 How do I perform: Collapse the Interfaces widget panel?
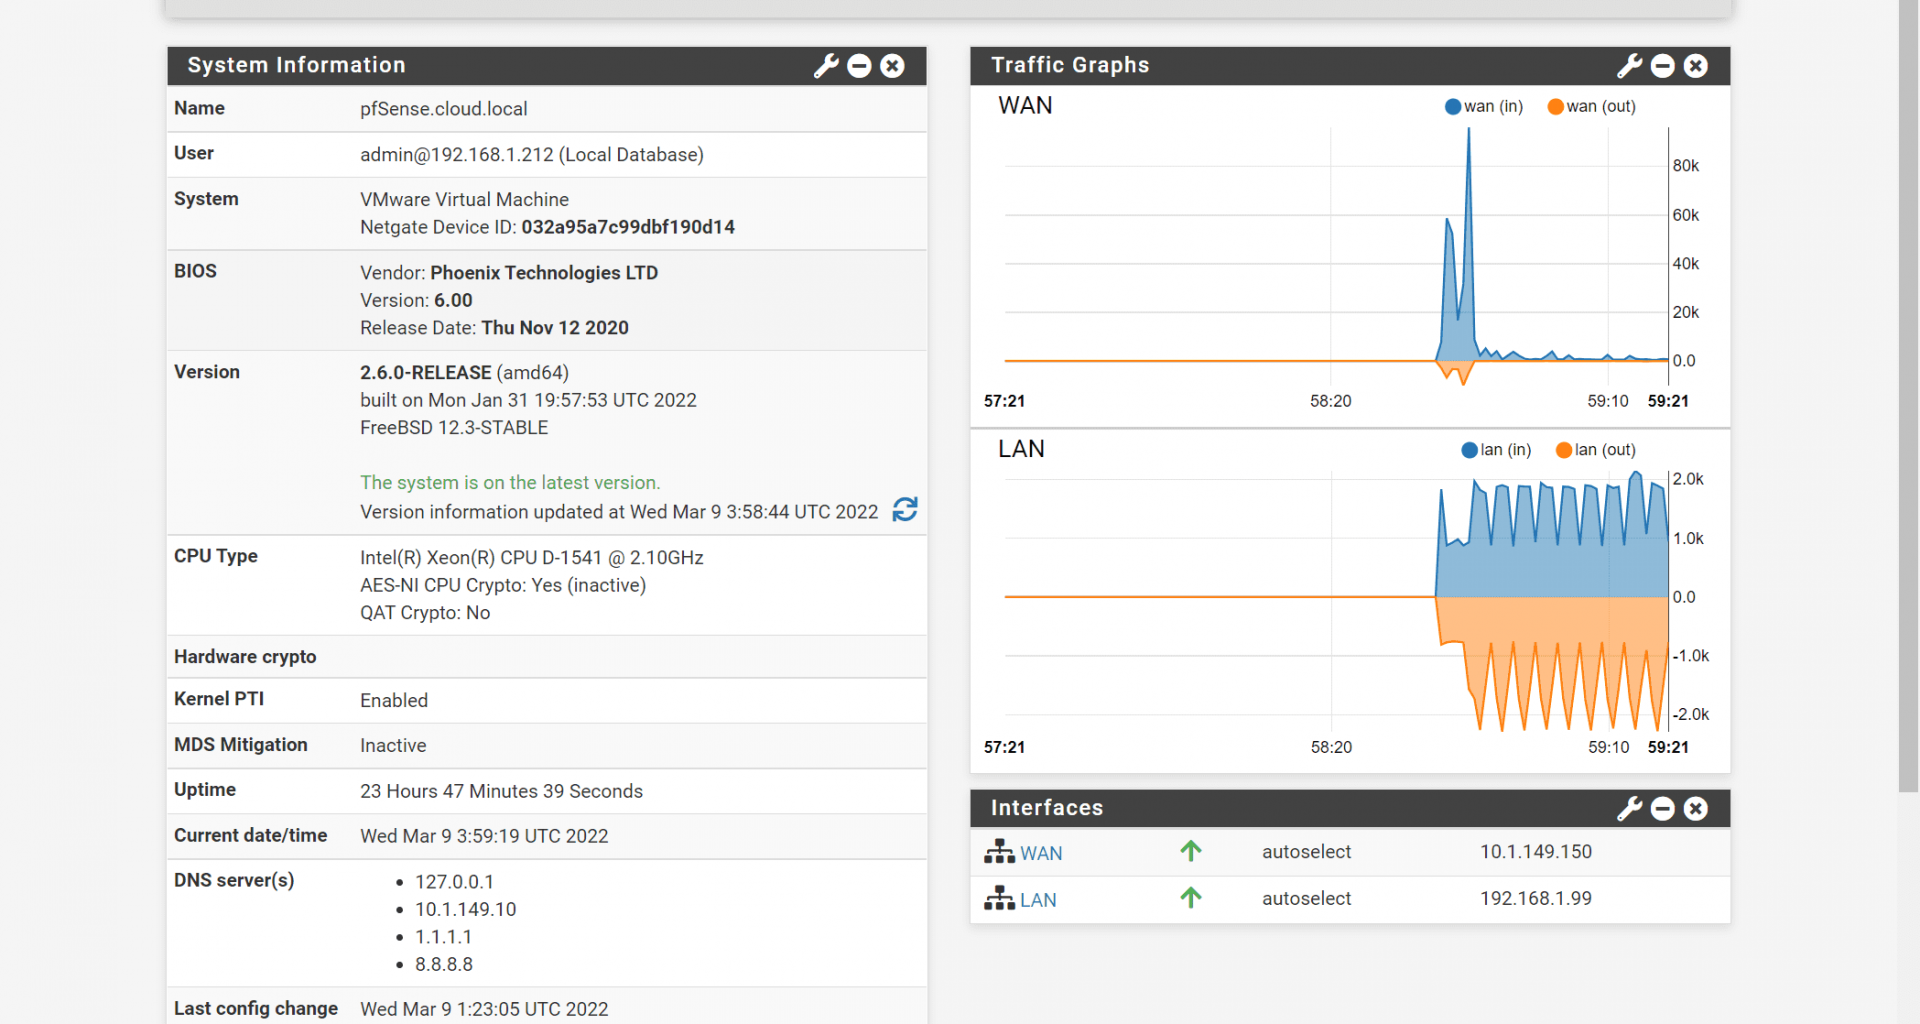(x=1662, y=809)
